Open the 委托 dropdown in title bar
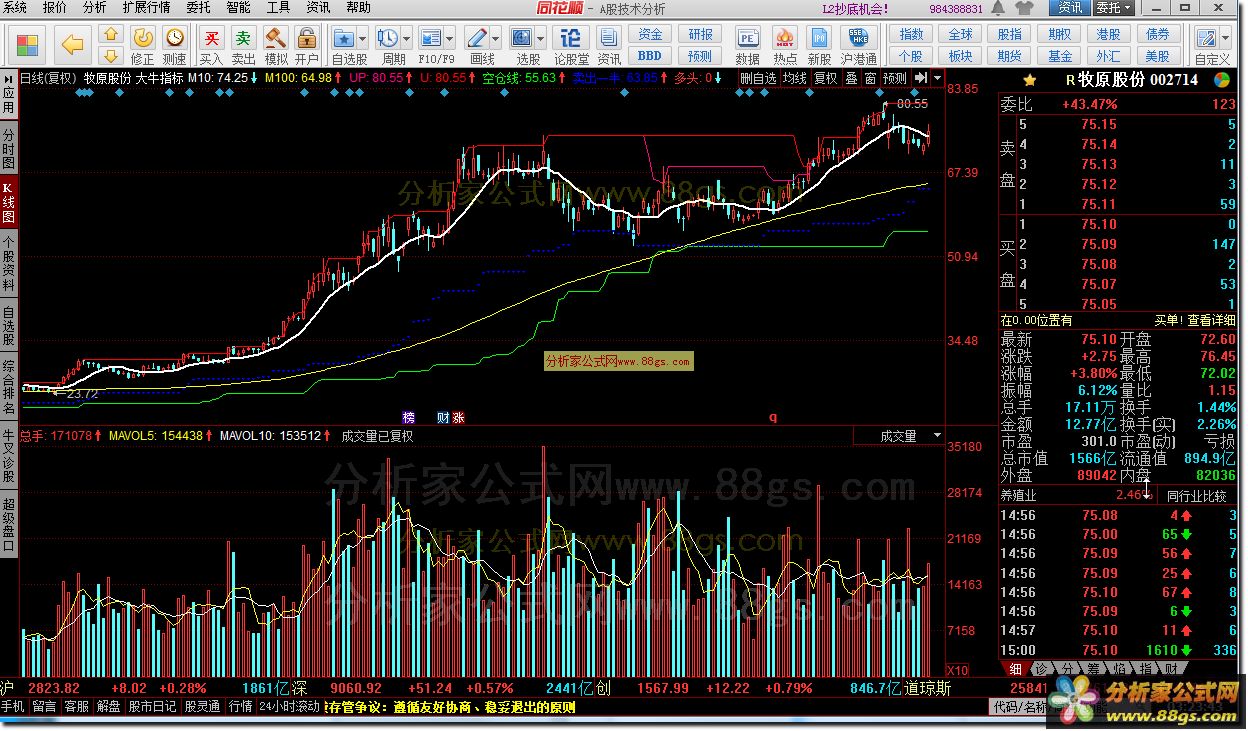This screenshot has height=731, width=1248. (x=1114, y=8)
